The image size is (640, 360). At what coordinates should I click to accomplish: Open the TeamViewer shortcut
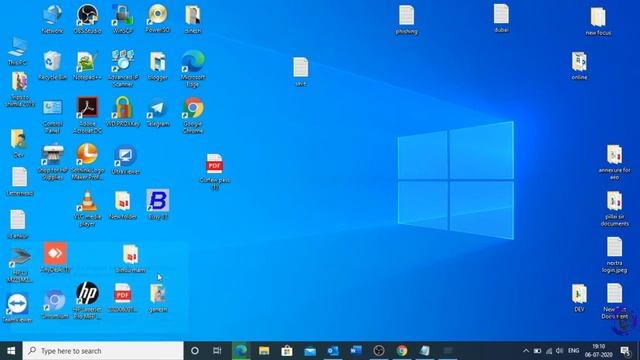[17, 307]
